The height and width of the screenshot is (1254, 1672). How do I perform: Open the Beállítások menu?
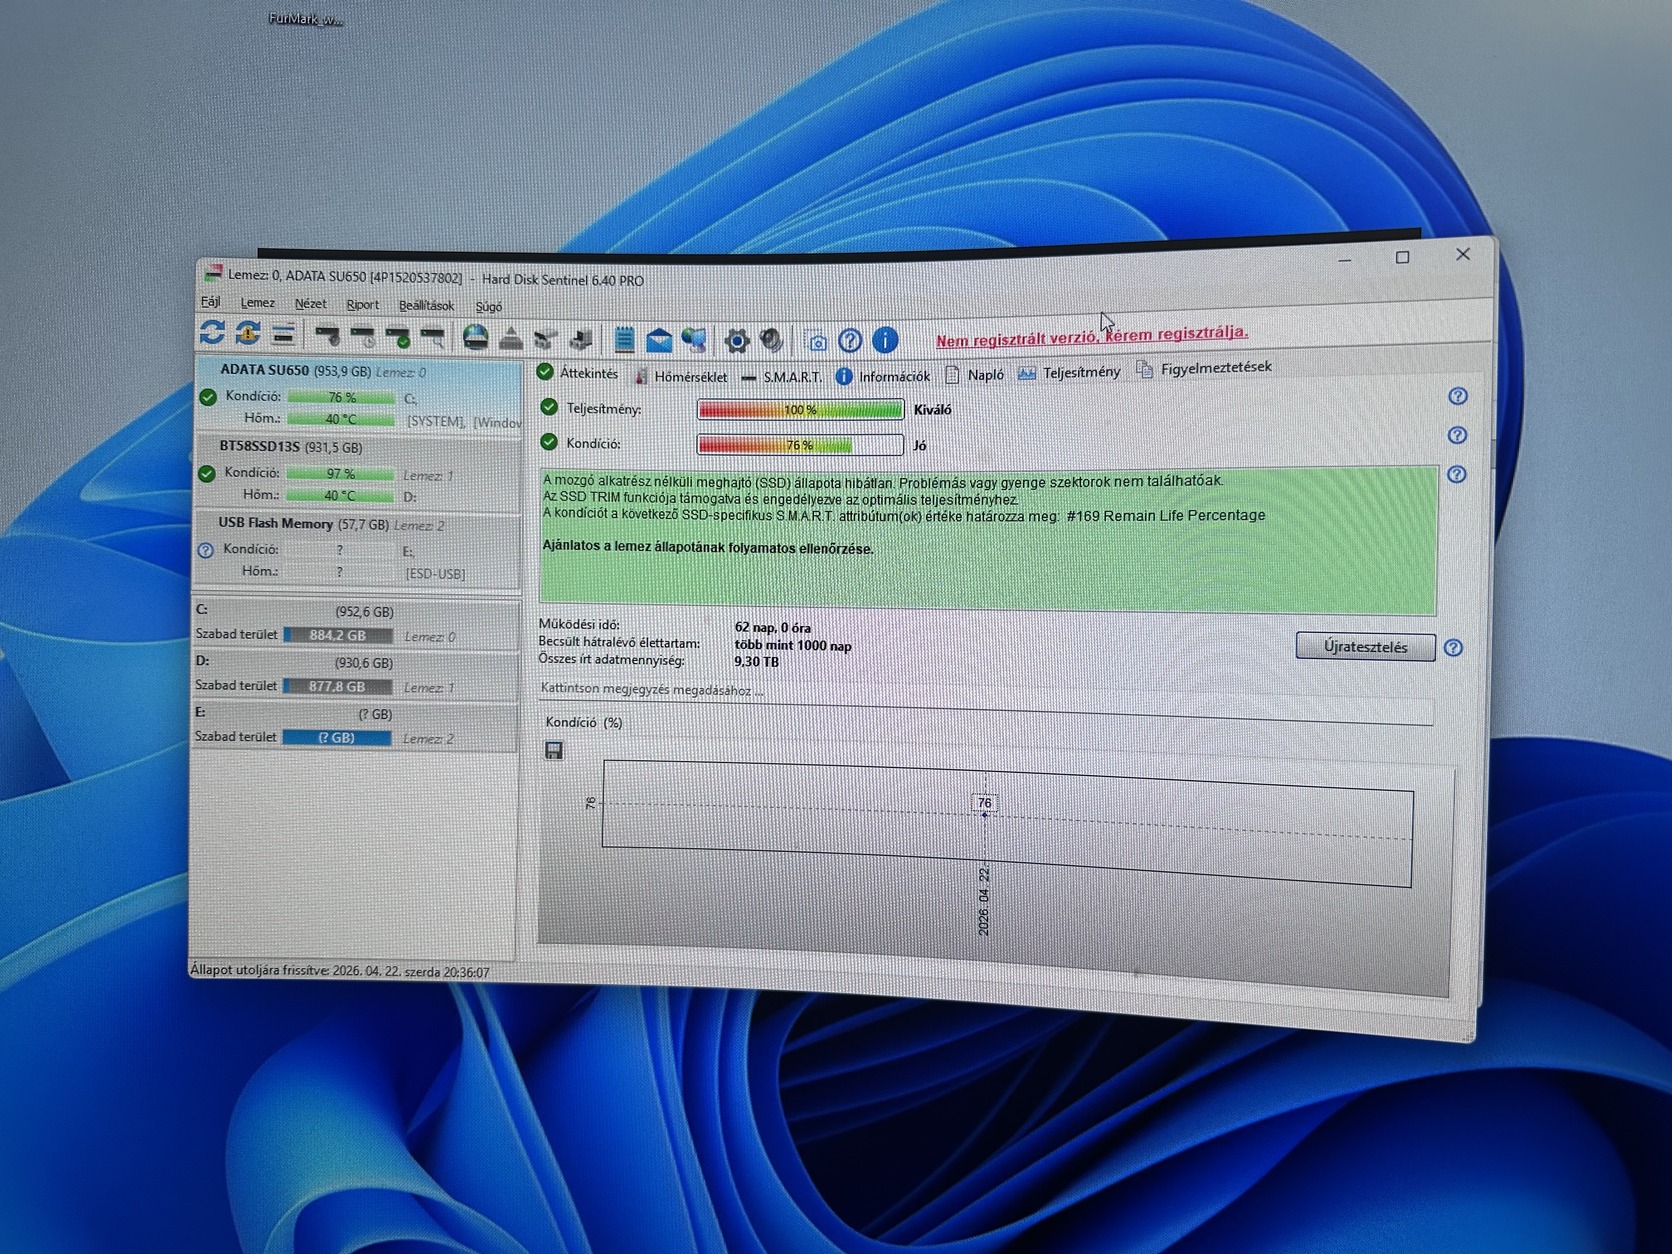tap(426, 305)
